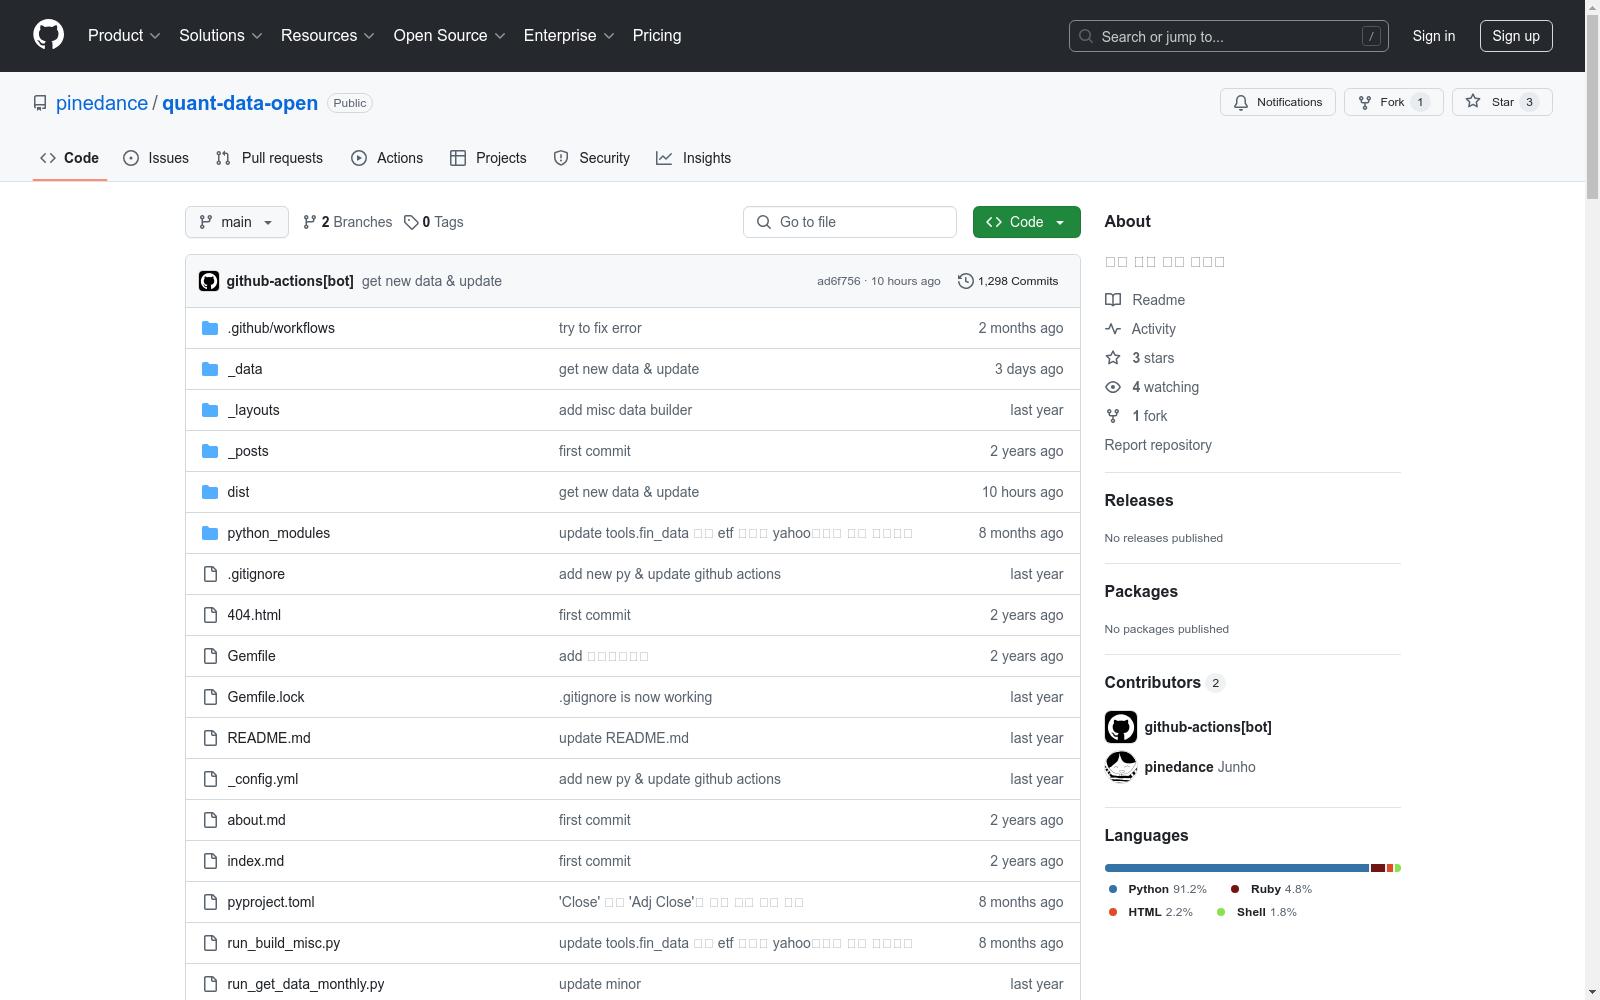Click the Ruby language color dot

pos(1235,889)
